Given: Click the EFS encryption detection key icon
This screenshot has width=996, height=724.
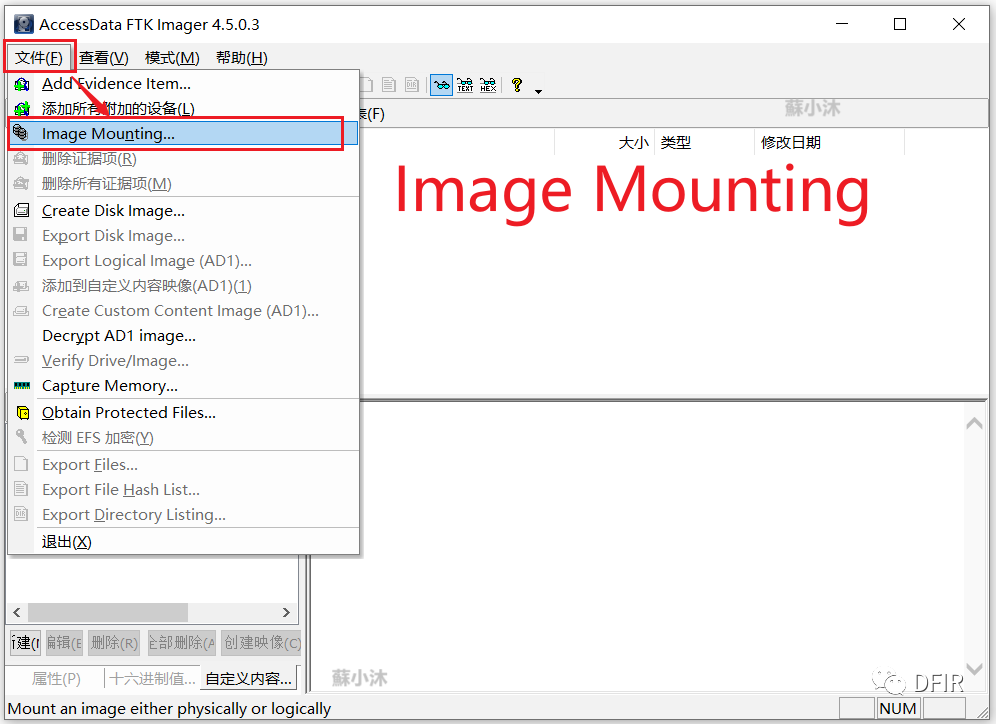Looking at the screenshot, I should click(21, 436).
